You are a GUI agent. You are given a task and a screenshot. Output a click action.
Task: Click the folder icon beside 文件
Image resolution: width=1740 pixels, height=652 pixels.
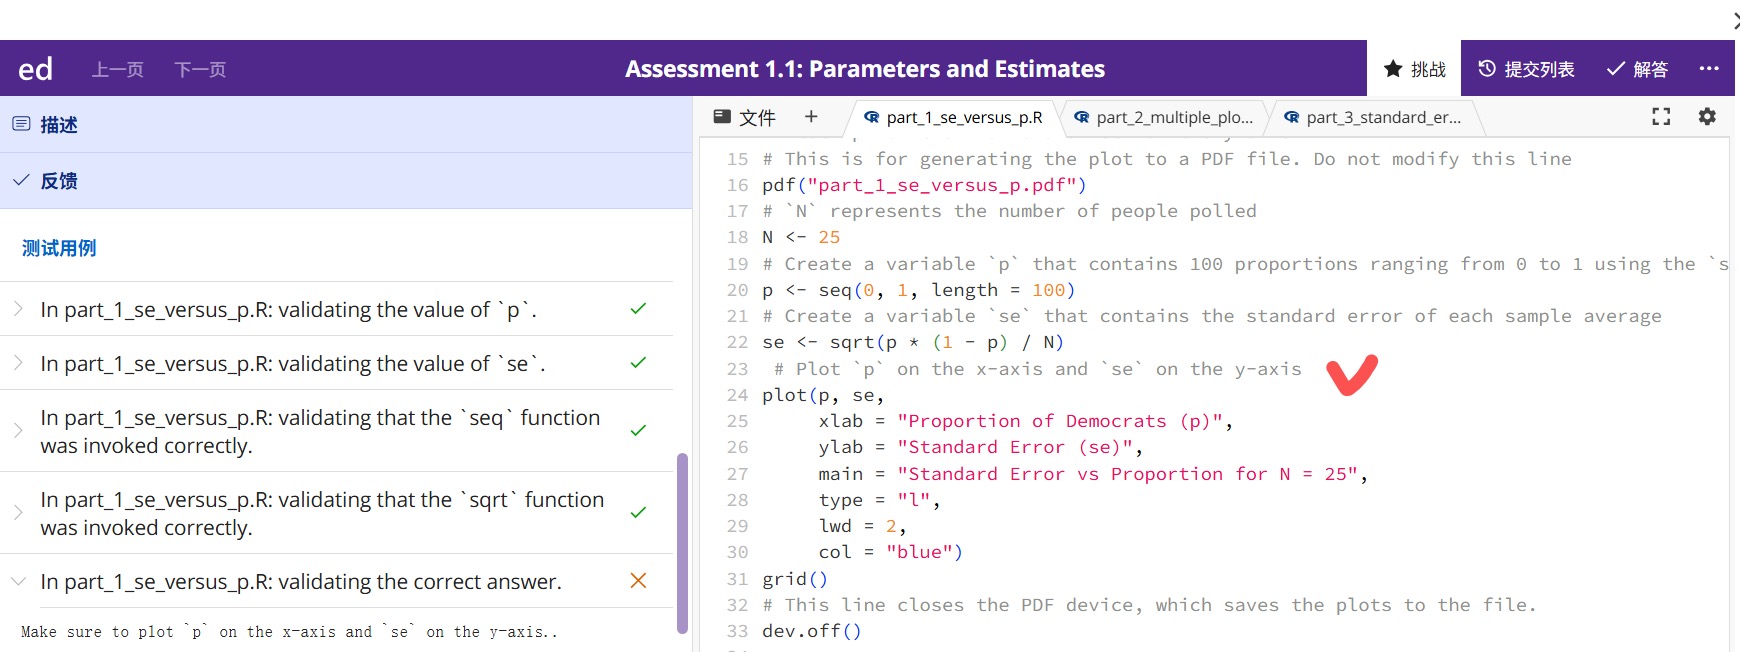(x=722, y=117)
